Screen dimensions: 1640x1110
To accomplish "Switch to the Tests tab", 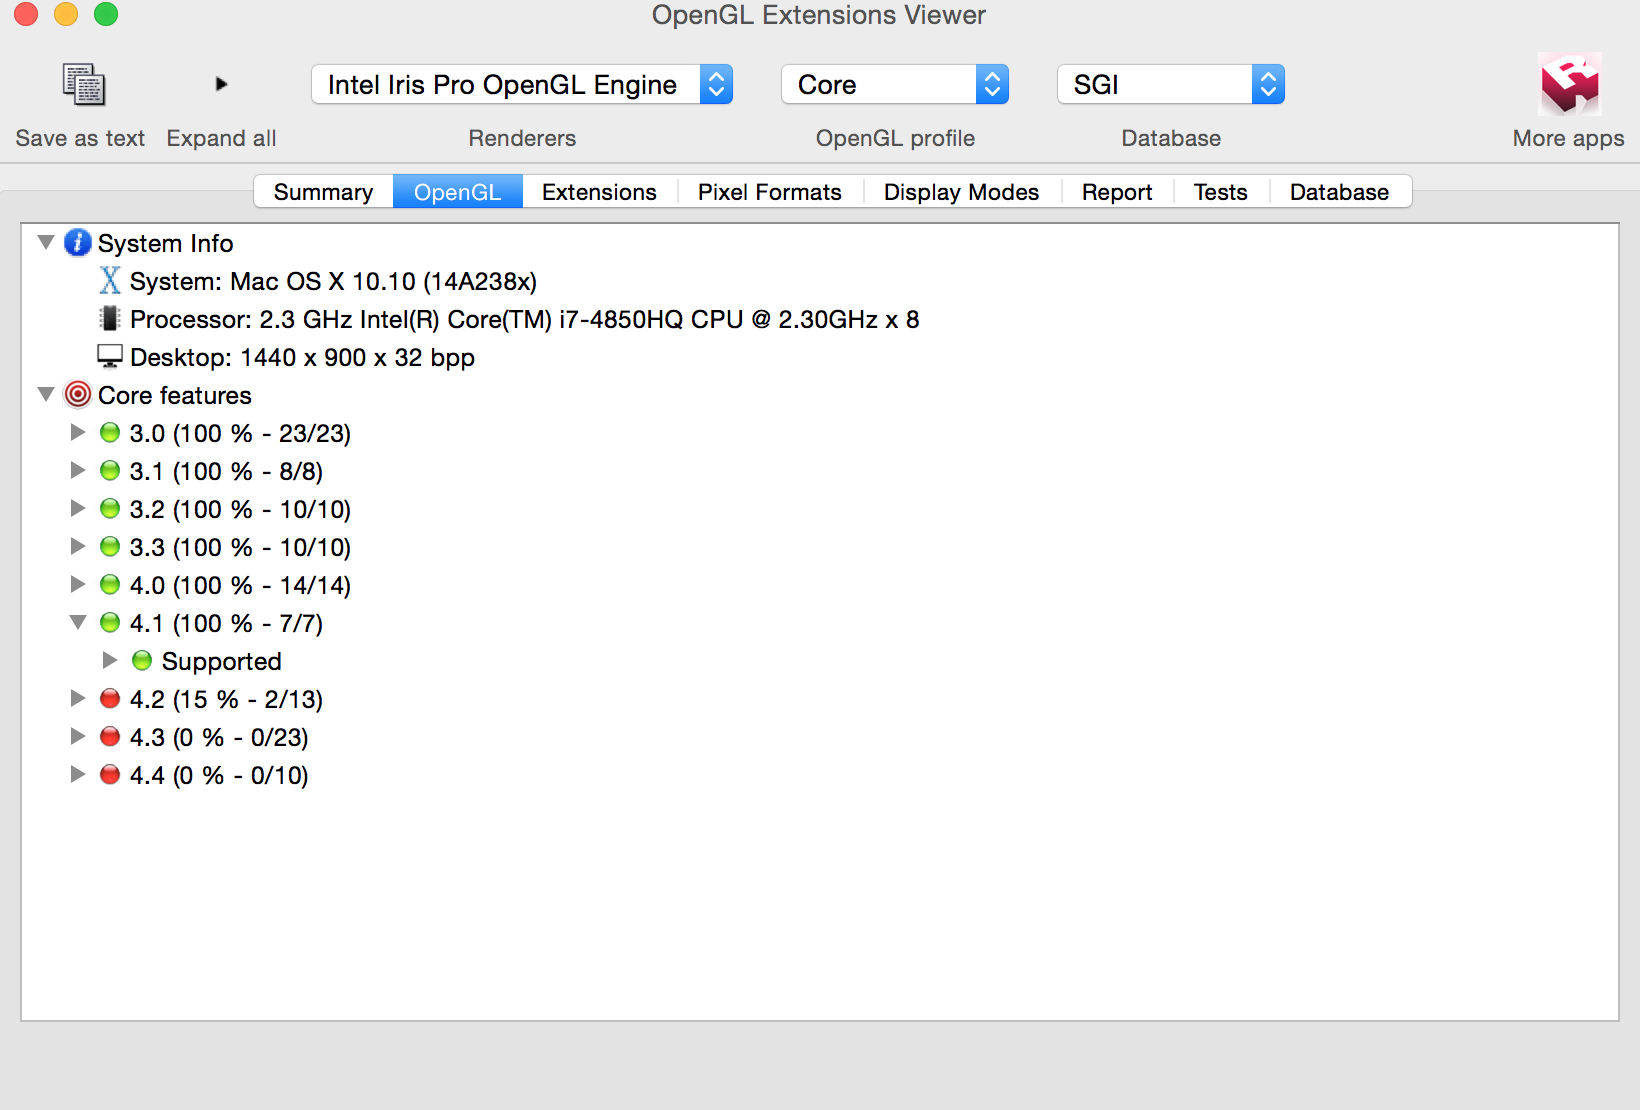I will [x=1221, y=192].
